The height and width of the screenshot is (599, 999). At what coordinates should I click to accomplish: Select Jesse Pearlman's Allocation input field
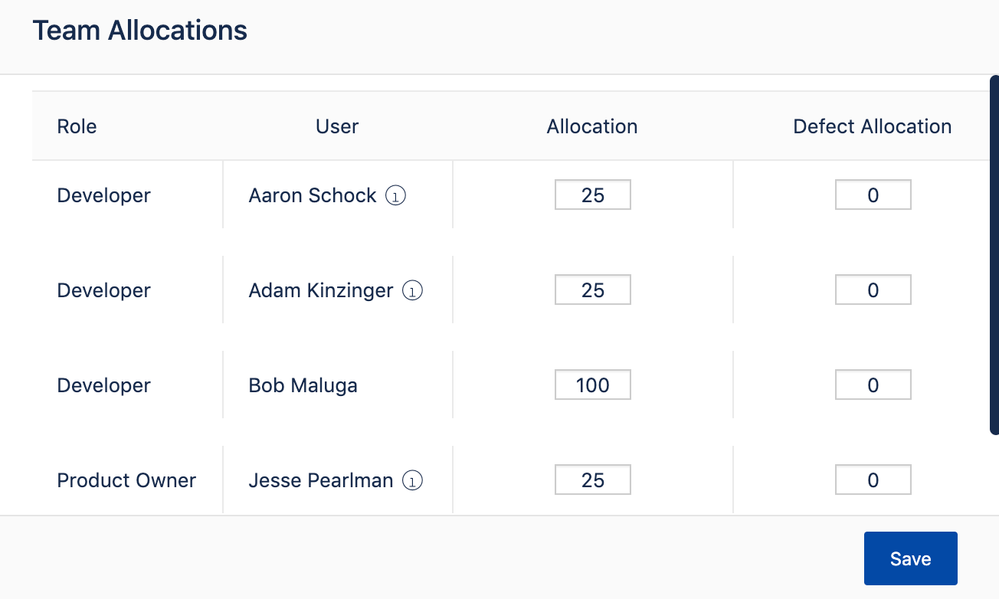pyautogui.click(x=592, y=479)
